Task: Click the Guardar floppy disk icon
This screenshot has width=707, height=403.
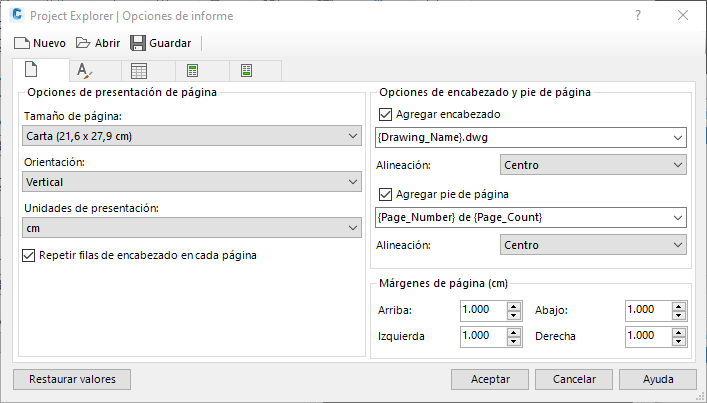Action: click(138, 43)
